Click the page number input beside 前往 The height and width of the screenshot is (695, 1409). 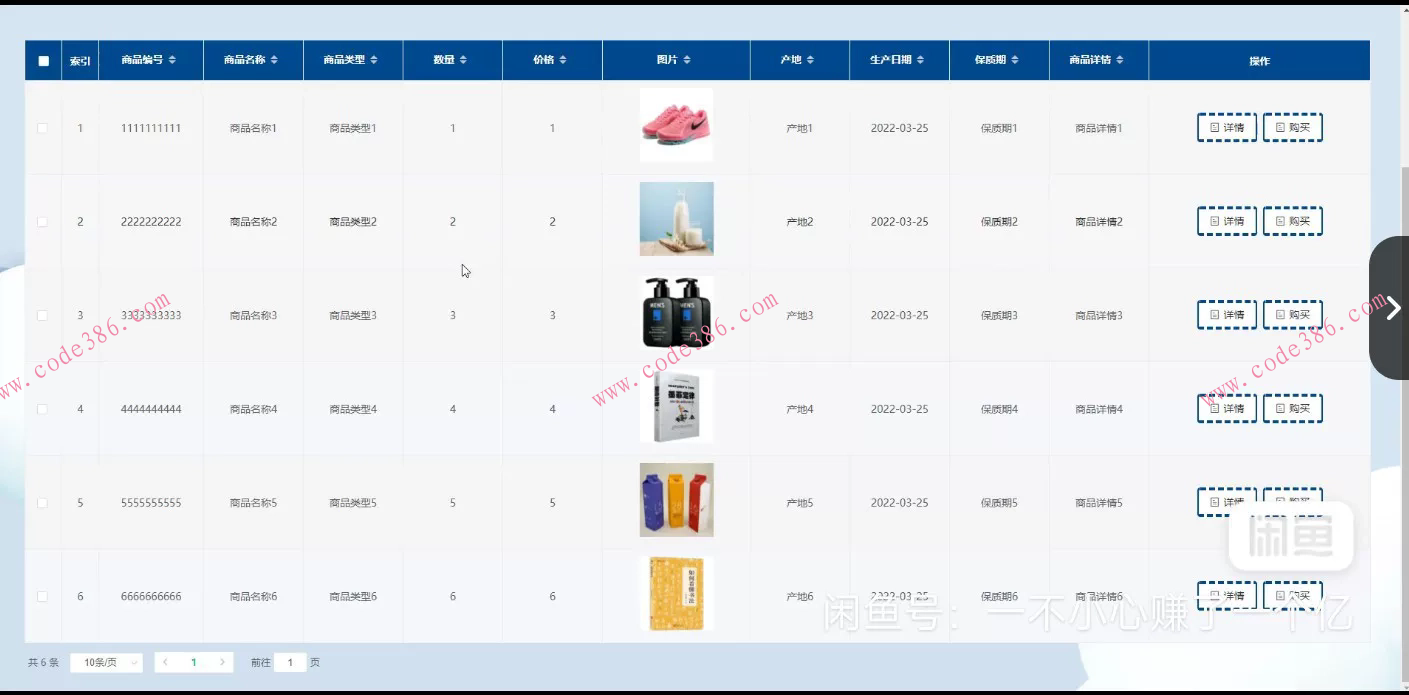288,662
